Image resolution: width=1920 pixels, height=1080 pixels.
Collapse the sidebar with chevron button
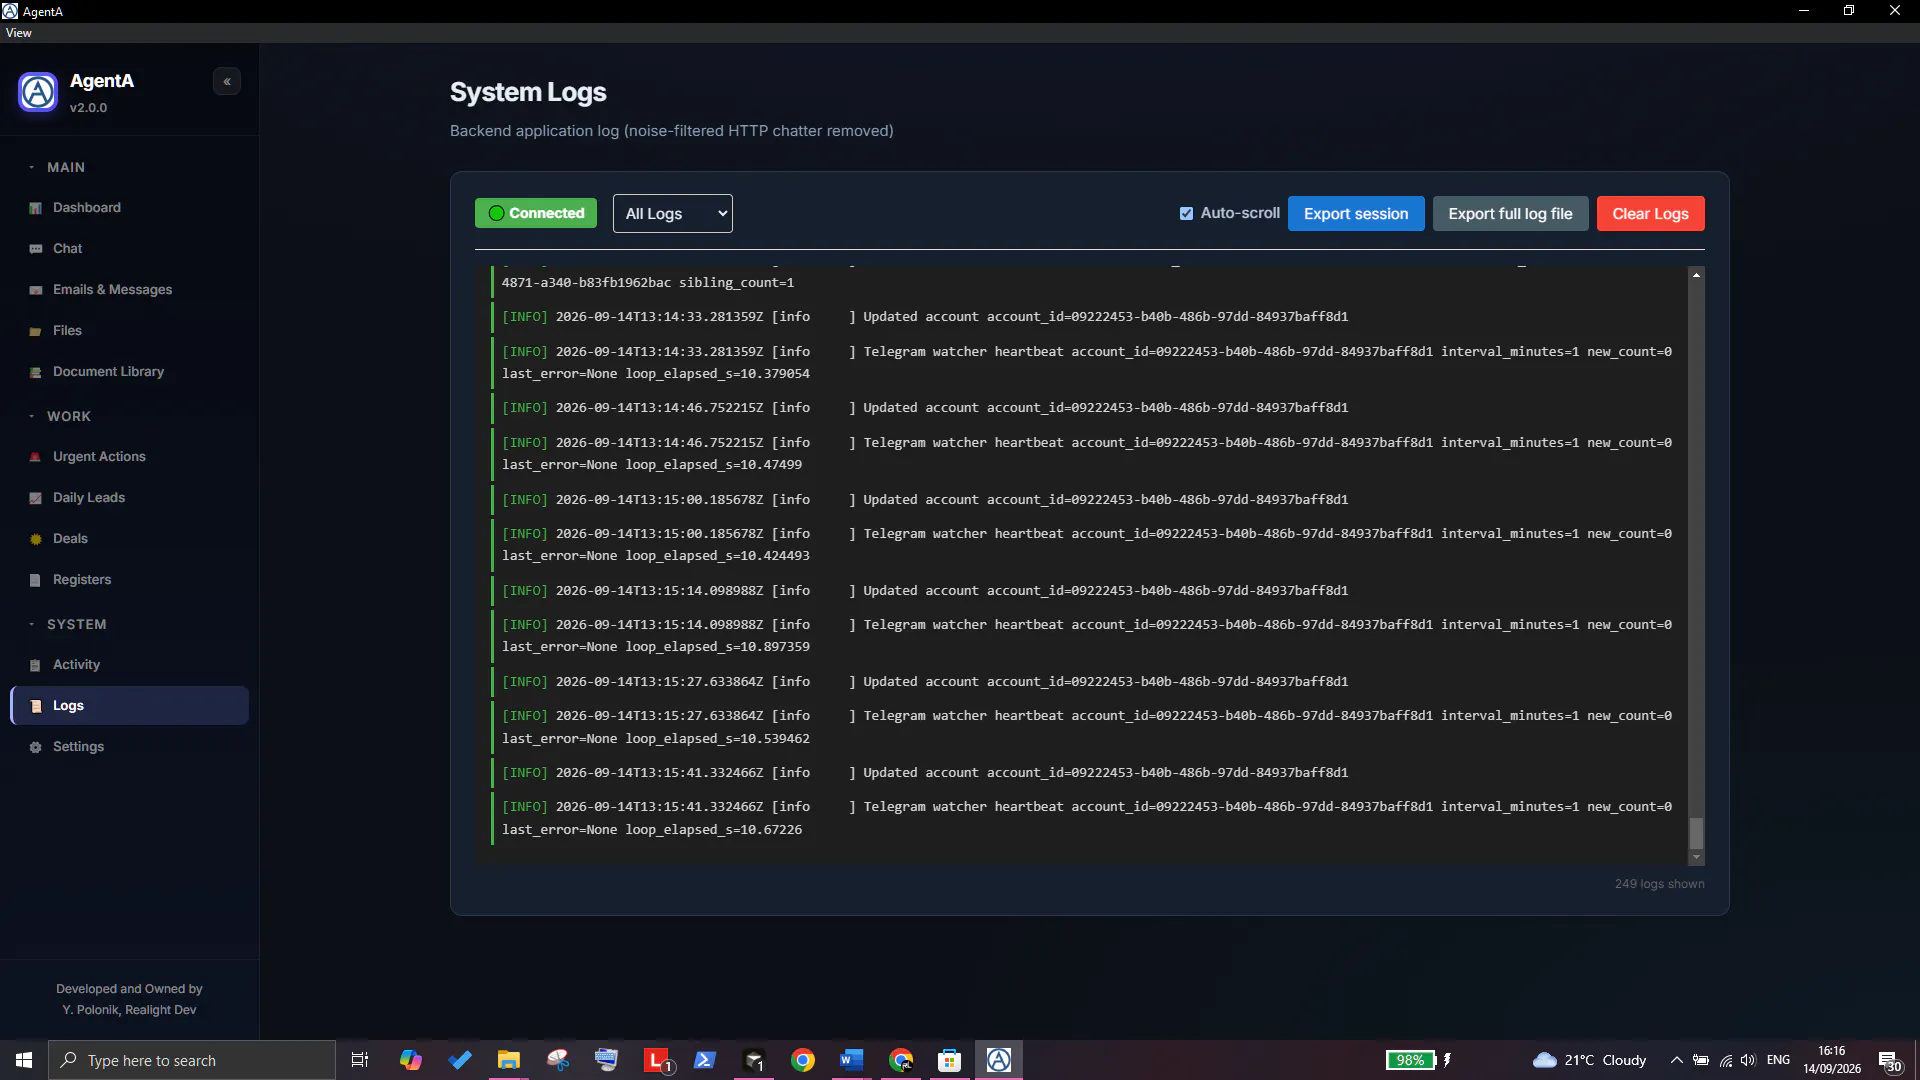click(x=227, y=82)
